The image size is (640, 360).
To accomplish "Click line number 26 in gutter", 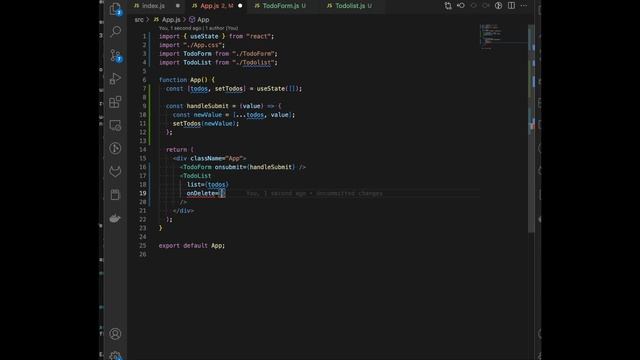I will pyautogui.click(x=142, y=254).
